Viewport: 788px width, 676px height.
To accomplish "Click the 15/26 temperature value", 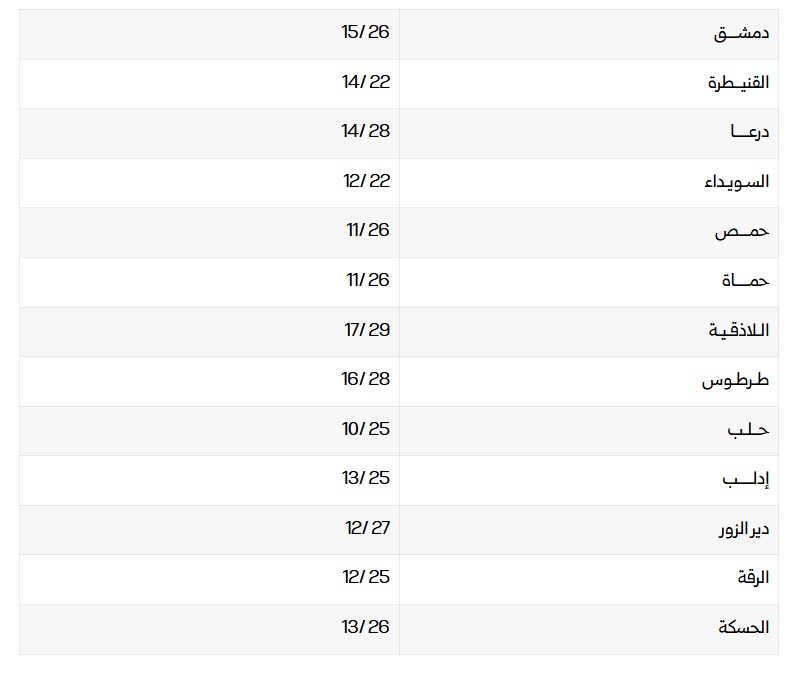I will click(365, 32).
